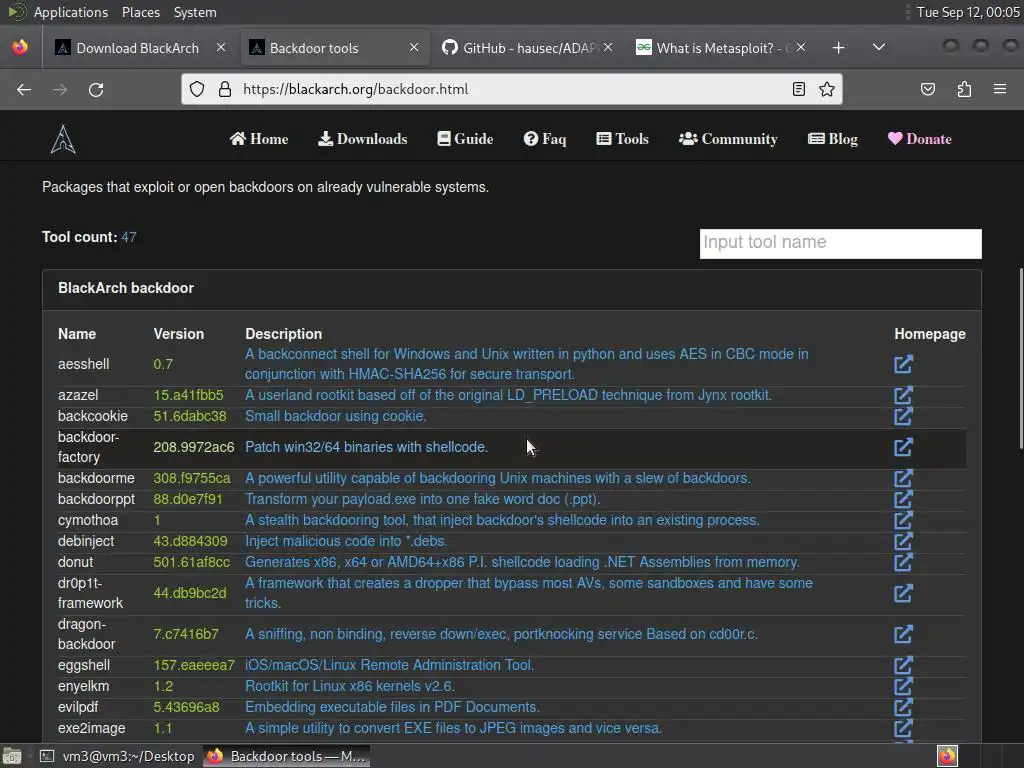Click the page vertical scrollbar
The image size is (1024, 768).
1020,358
